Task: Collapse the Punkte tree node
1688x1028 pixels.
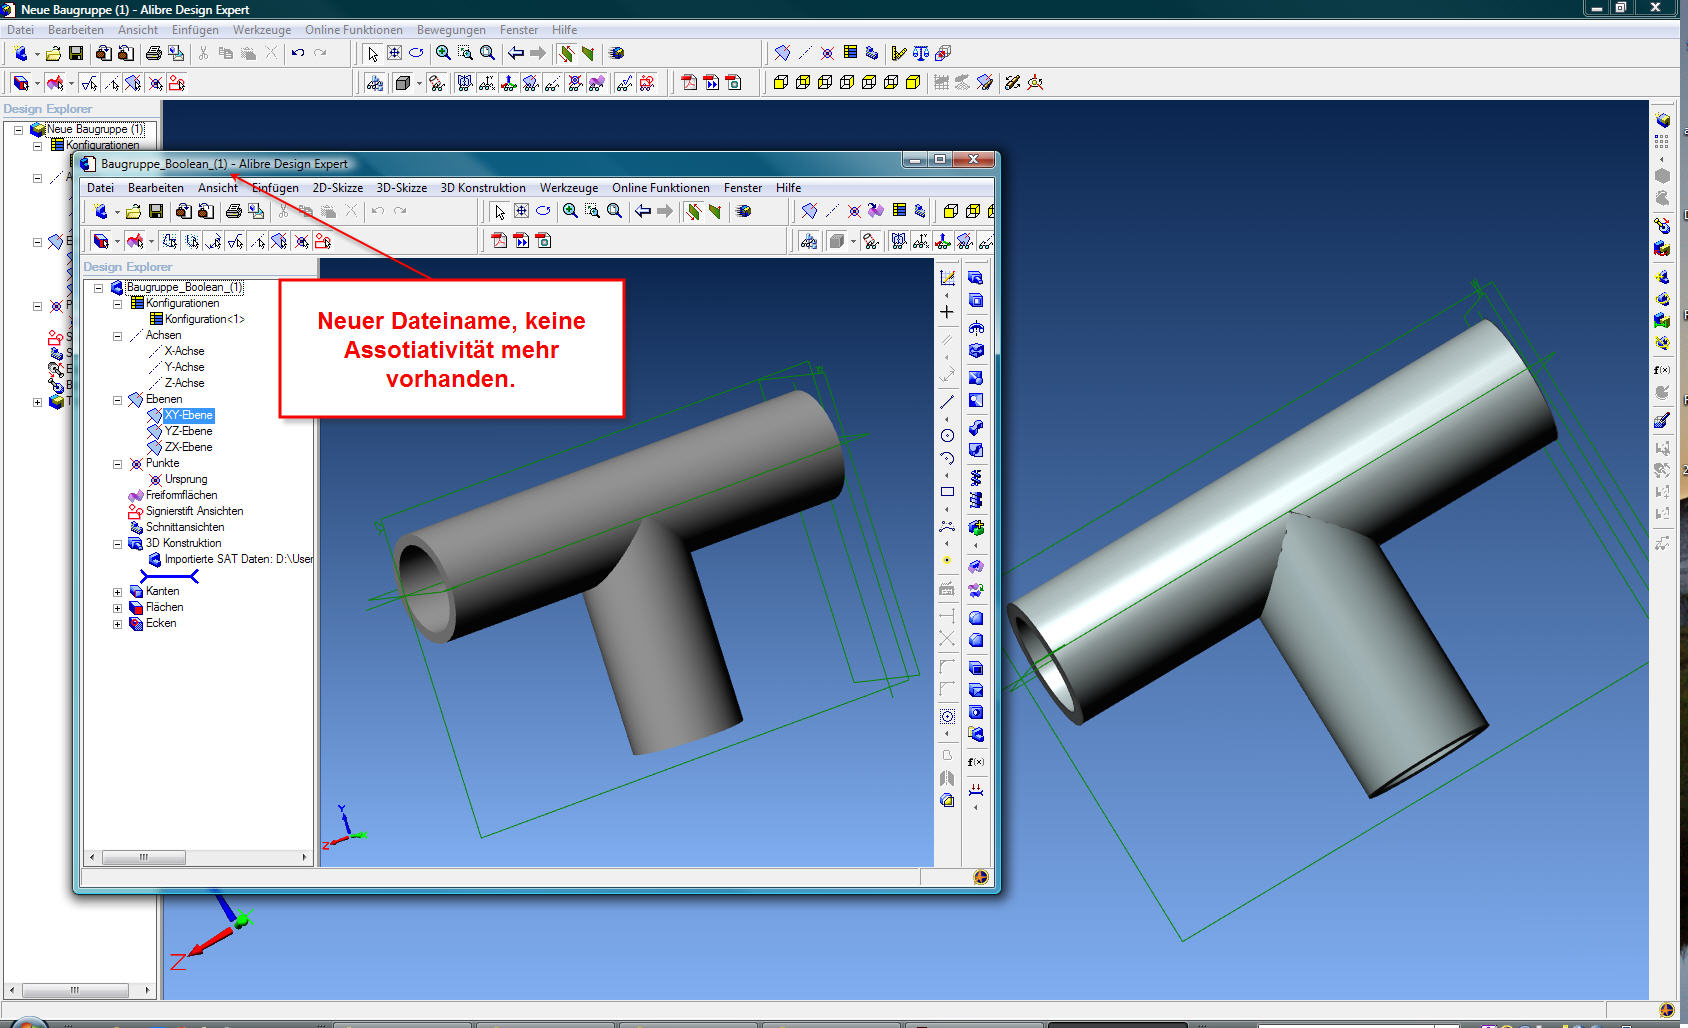Action: click(117, 464)
